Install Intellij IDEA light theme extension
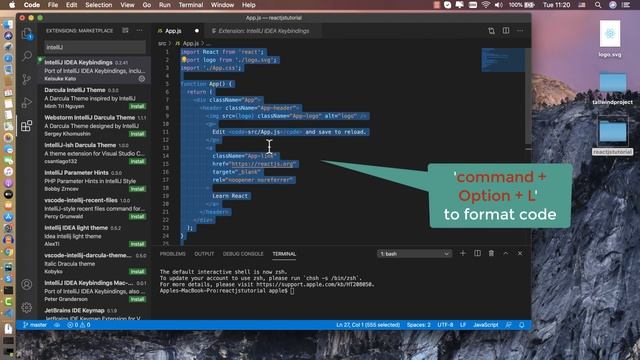640x360 pixels. pos(138,244)
